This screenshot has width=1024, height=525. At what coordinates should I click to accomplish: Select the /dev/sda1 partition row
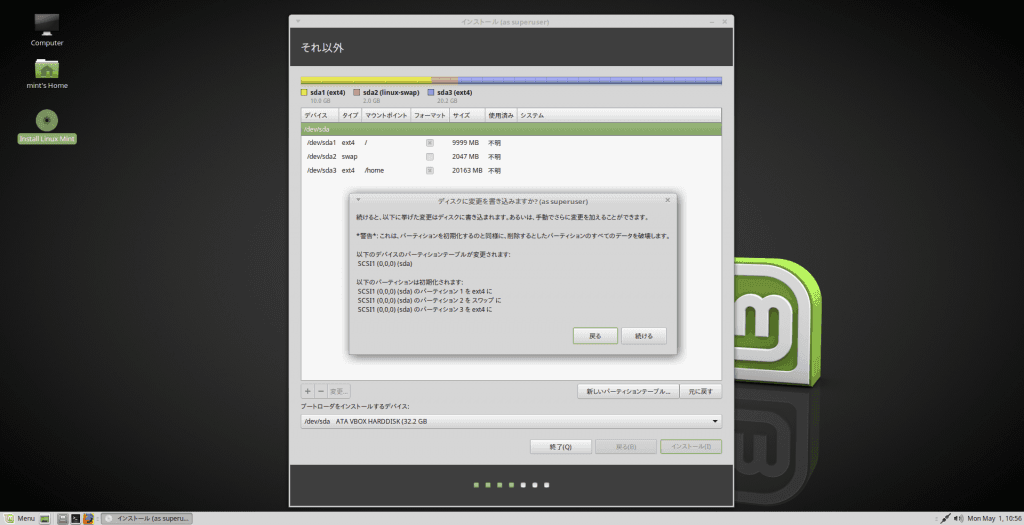point(511,142)
